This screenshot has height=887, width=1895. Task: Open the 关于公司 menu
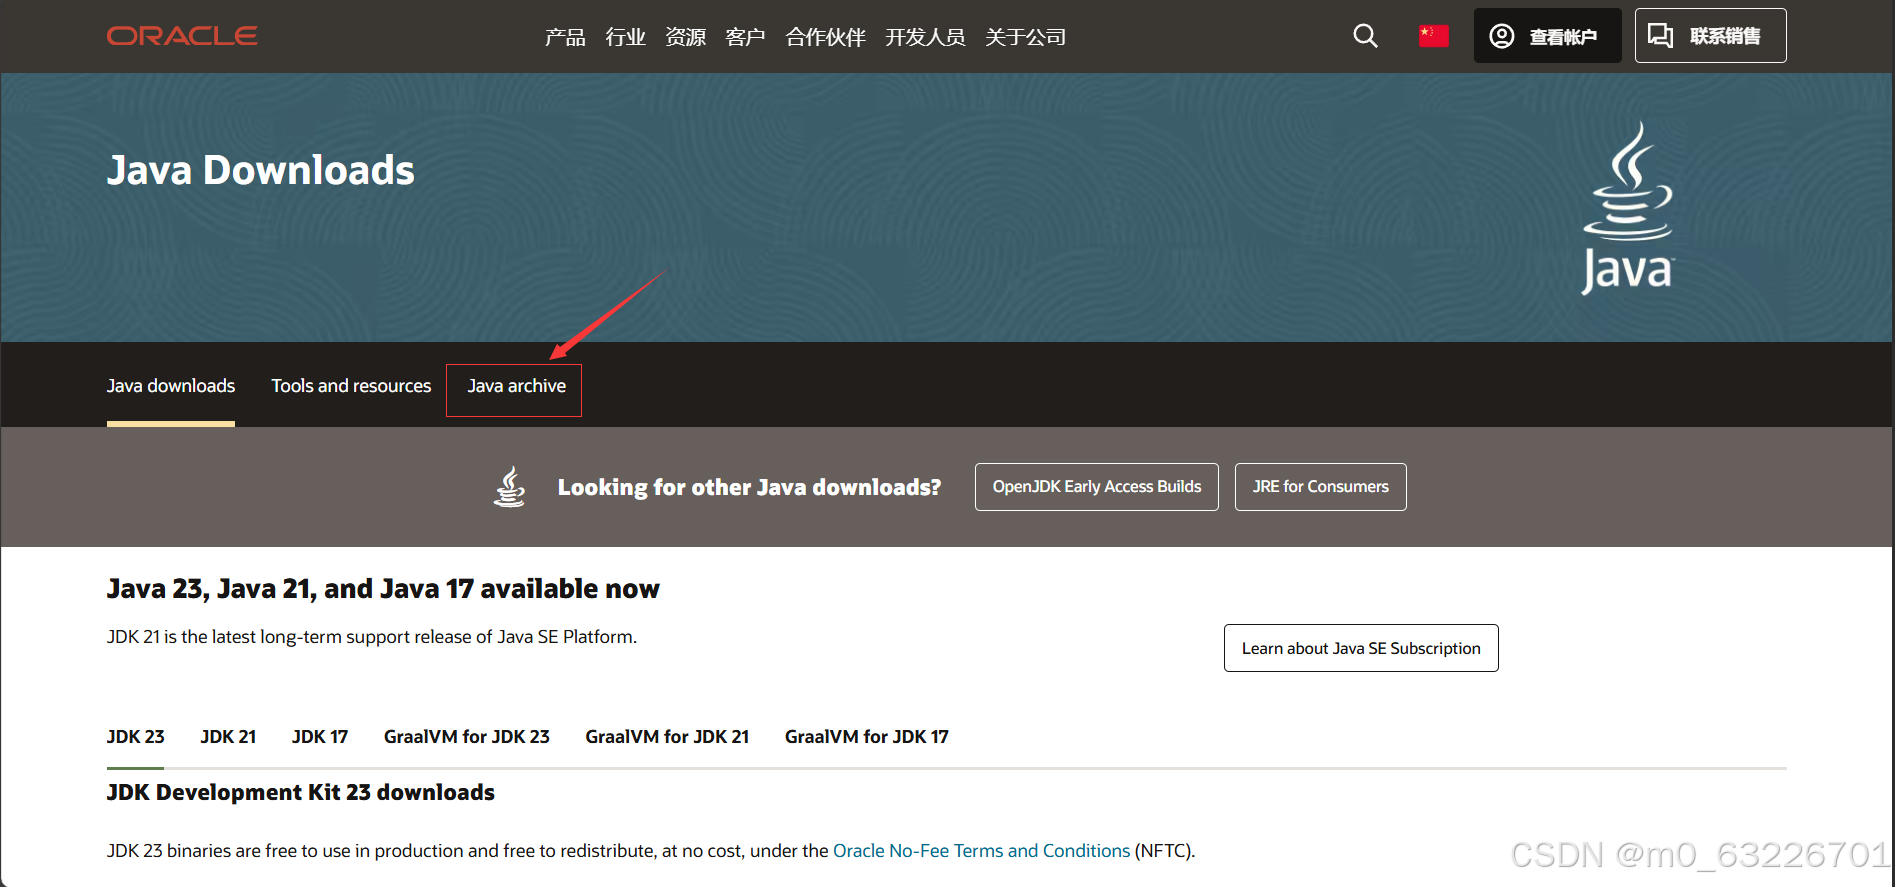tap(1025, 37)
